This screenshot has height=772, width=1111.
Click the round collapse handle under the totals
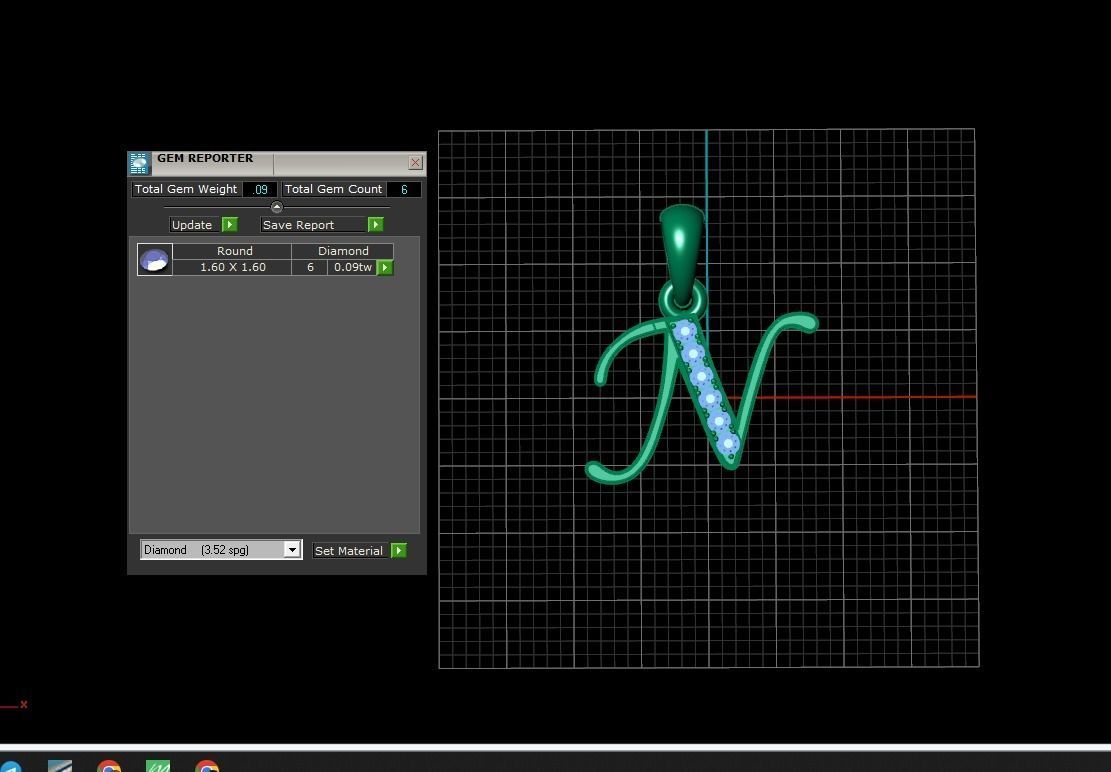pyautogui.click(x=277, y=207)
